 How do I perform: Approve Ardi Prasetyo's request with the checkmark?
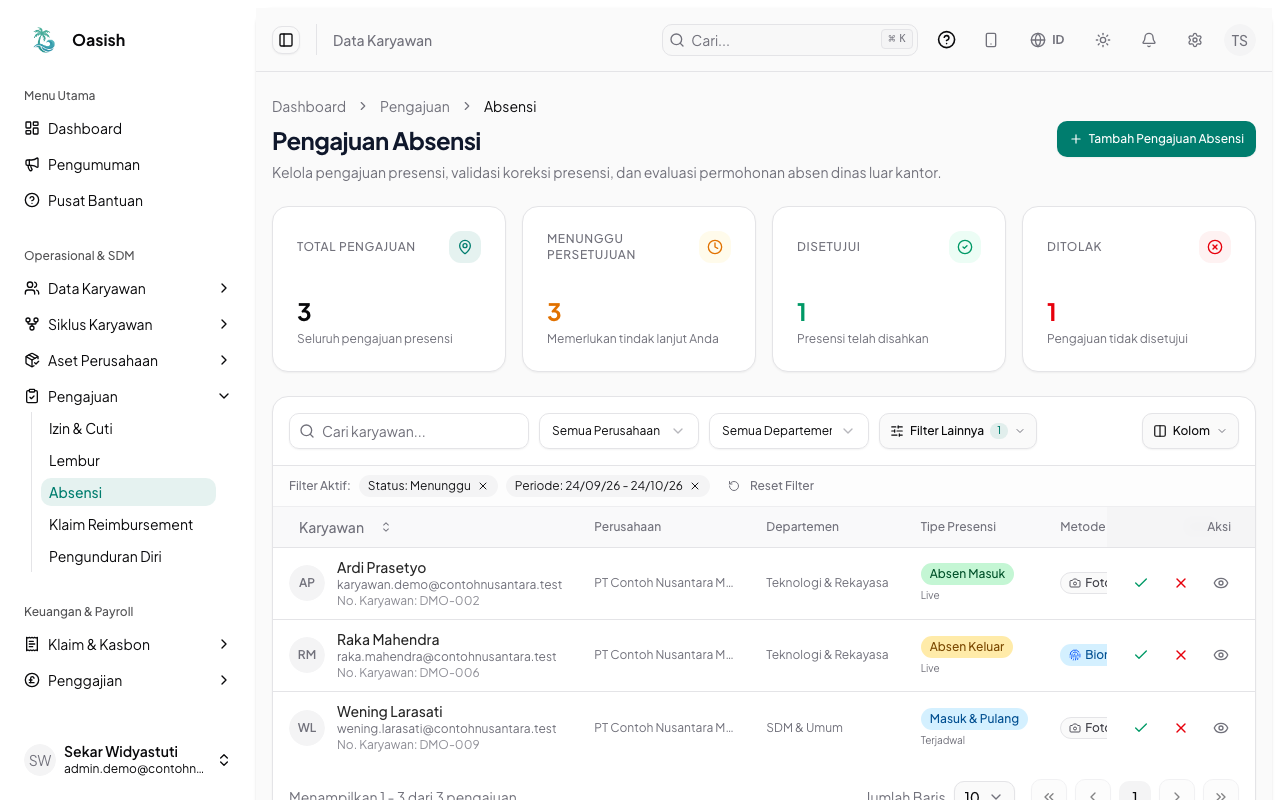1141,583
